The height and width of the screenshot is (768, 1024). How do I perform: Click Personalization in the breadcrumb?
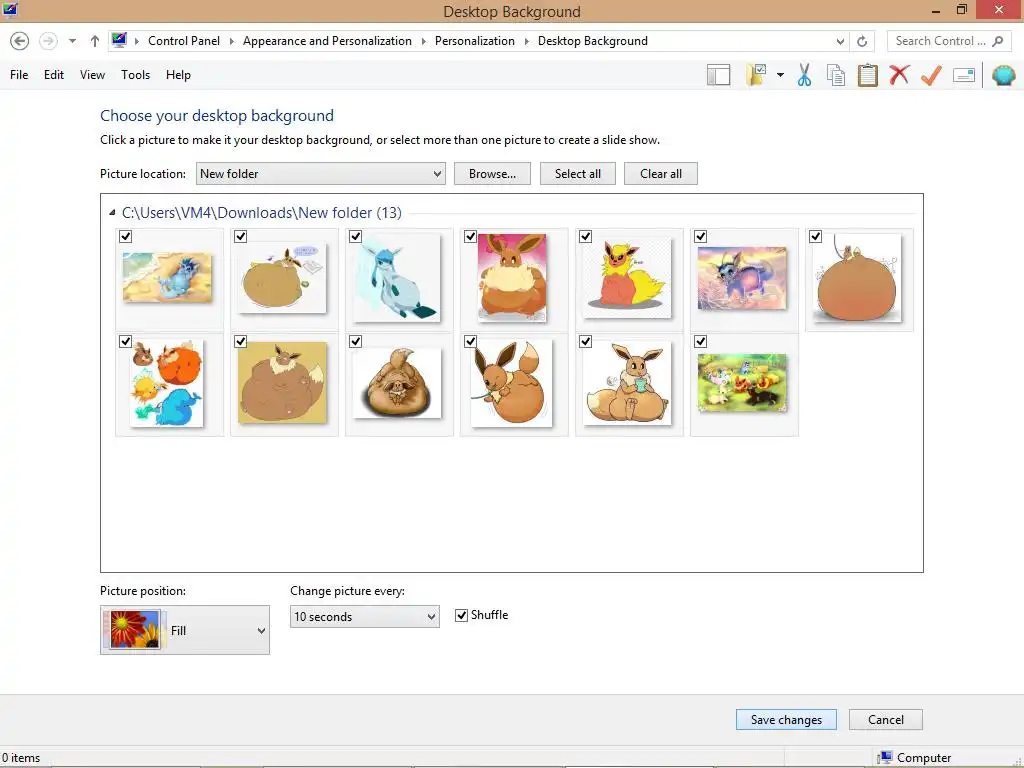click(x=475, y=41)
